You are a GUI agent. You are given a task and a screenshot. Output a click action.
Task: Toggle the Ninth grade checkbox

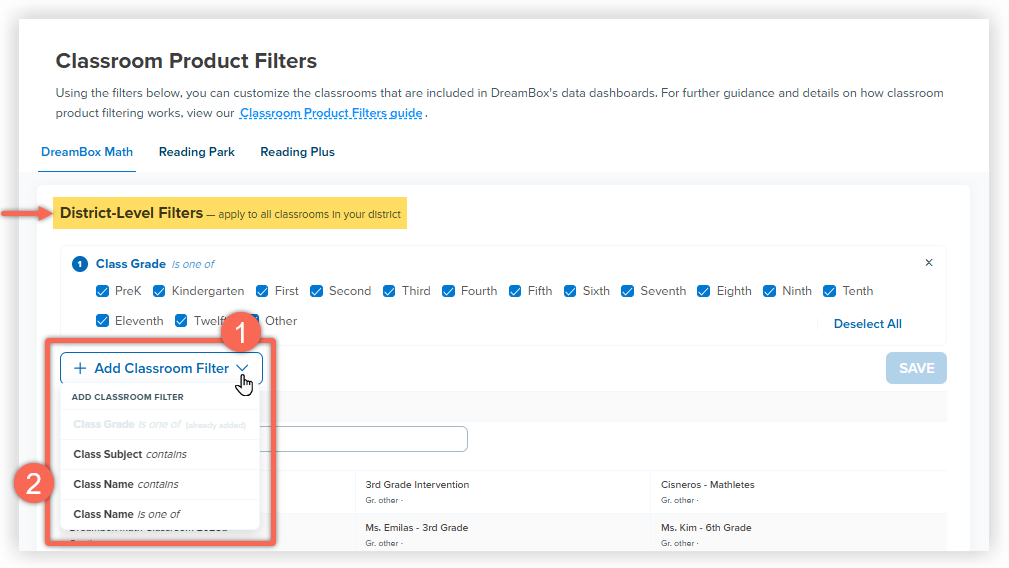coord(769,291)
